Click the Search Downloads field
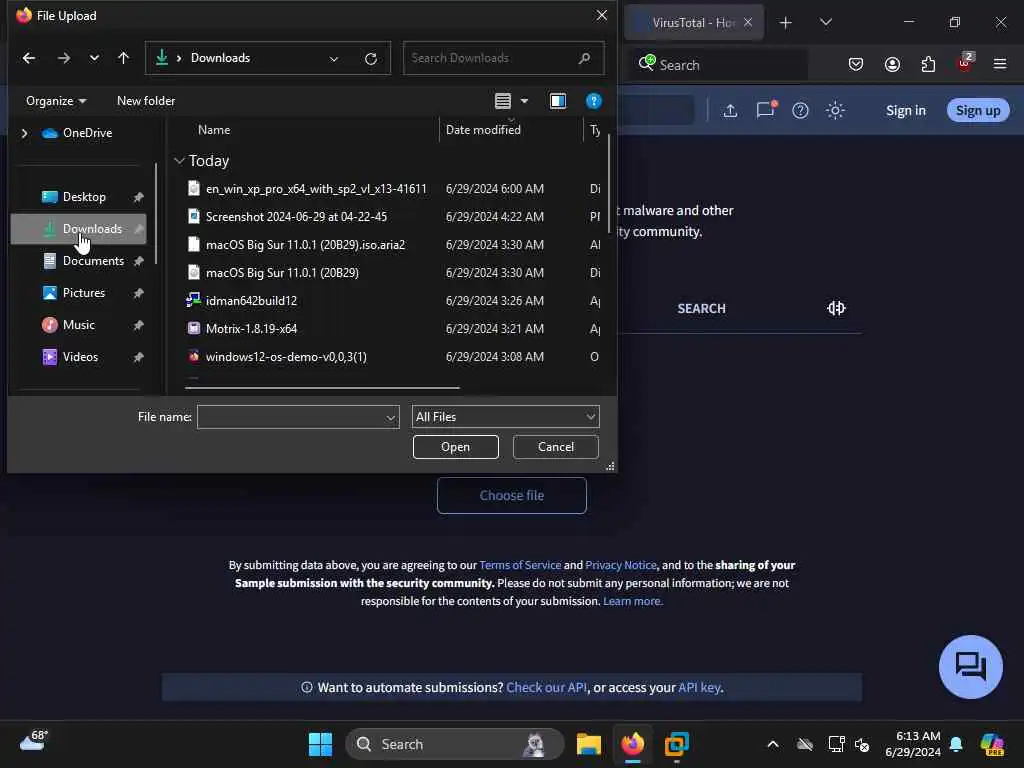The image size is (1024, 768). tap(504, 58)
